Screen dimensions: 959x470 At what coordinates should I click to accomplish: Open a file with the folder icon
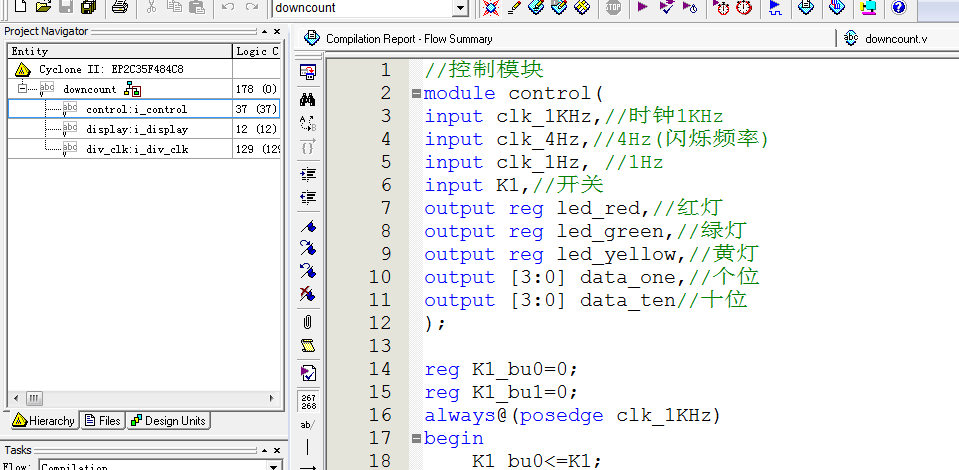[x=43, y=7]
